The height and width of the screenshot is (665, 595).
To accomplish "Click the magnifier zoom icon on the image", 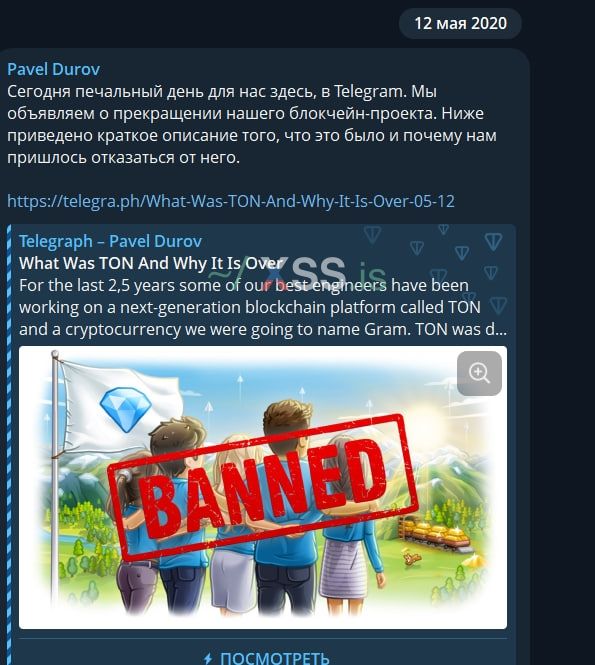I will (x=479, y=373).
